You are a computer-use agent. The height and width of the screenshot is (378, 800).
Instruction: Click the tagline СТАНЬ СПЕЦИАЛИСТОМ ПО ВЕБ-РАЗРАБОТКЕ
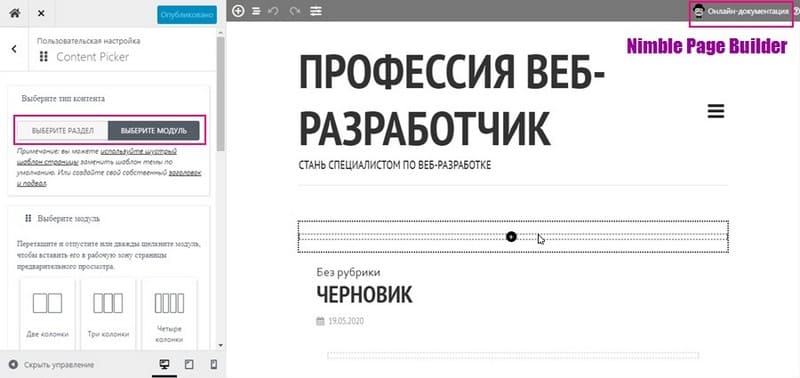395,165
